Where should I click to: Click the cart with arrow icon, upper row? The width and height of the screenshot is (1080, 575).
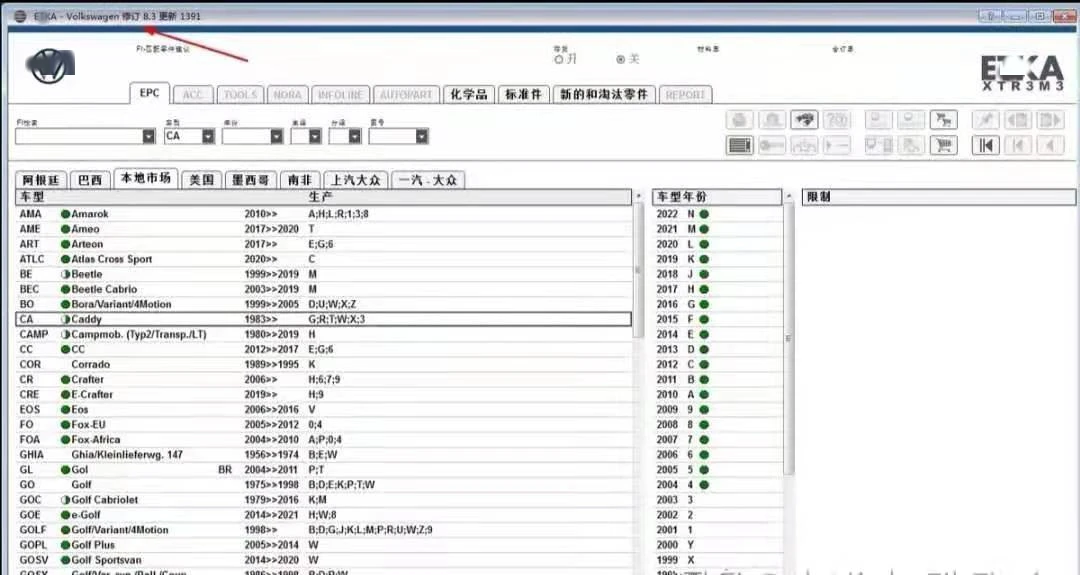(943, 120)
